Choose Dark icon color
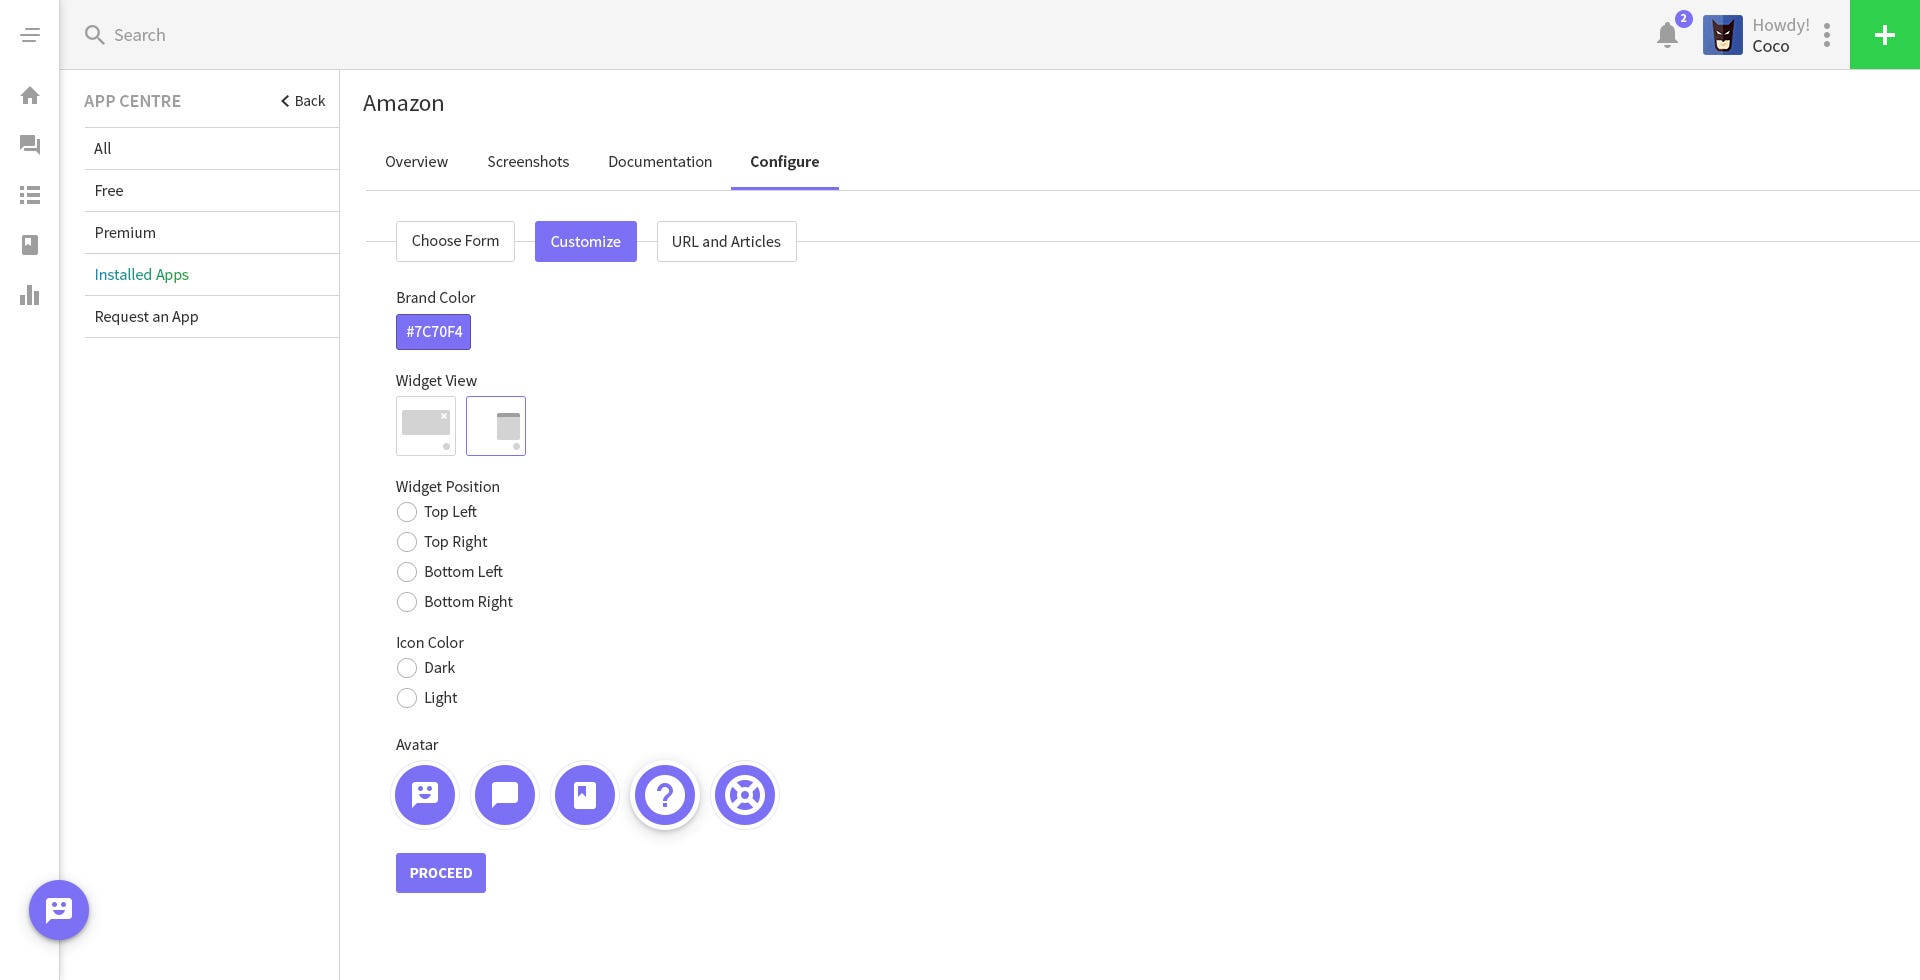 point(407,668)
